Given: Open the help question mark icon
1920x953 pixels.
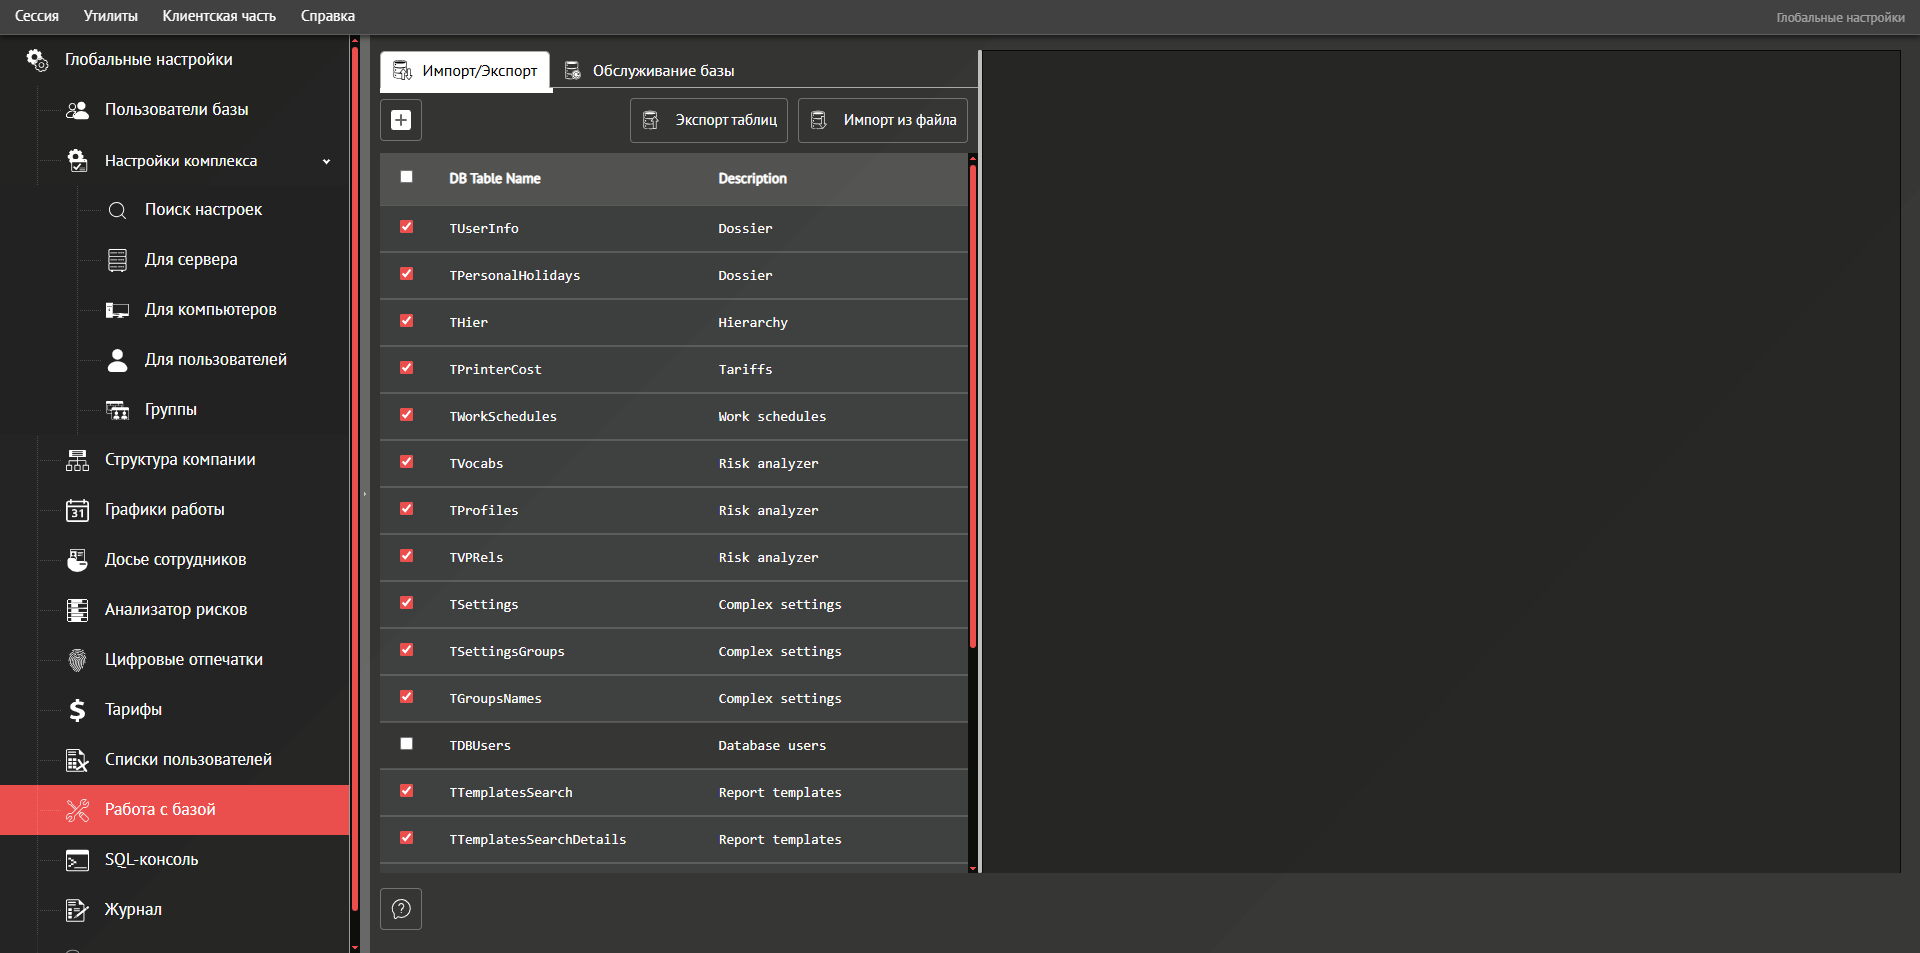Looking at the screenshot, I should 401,909.
